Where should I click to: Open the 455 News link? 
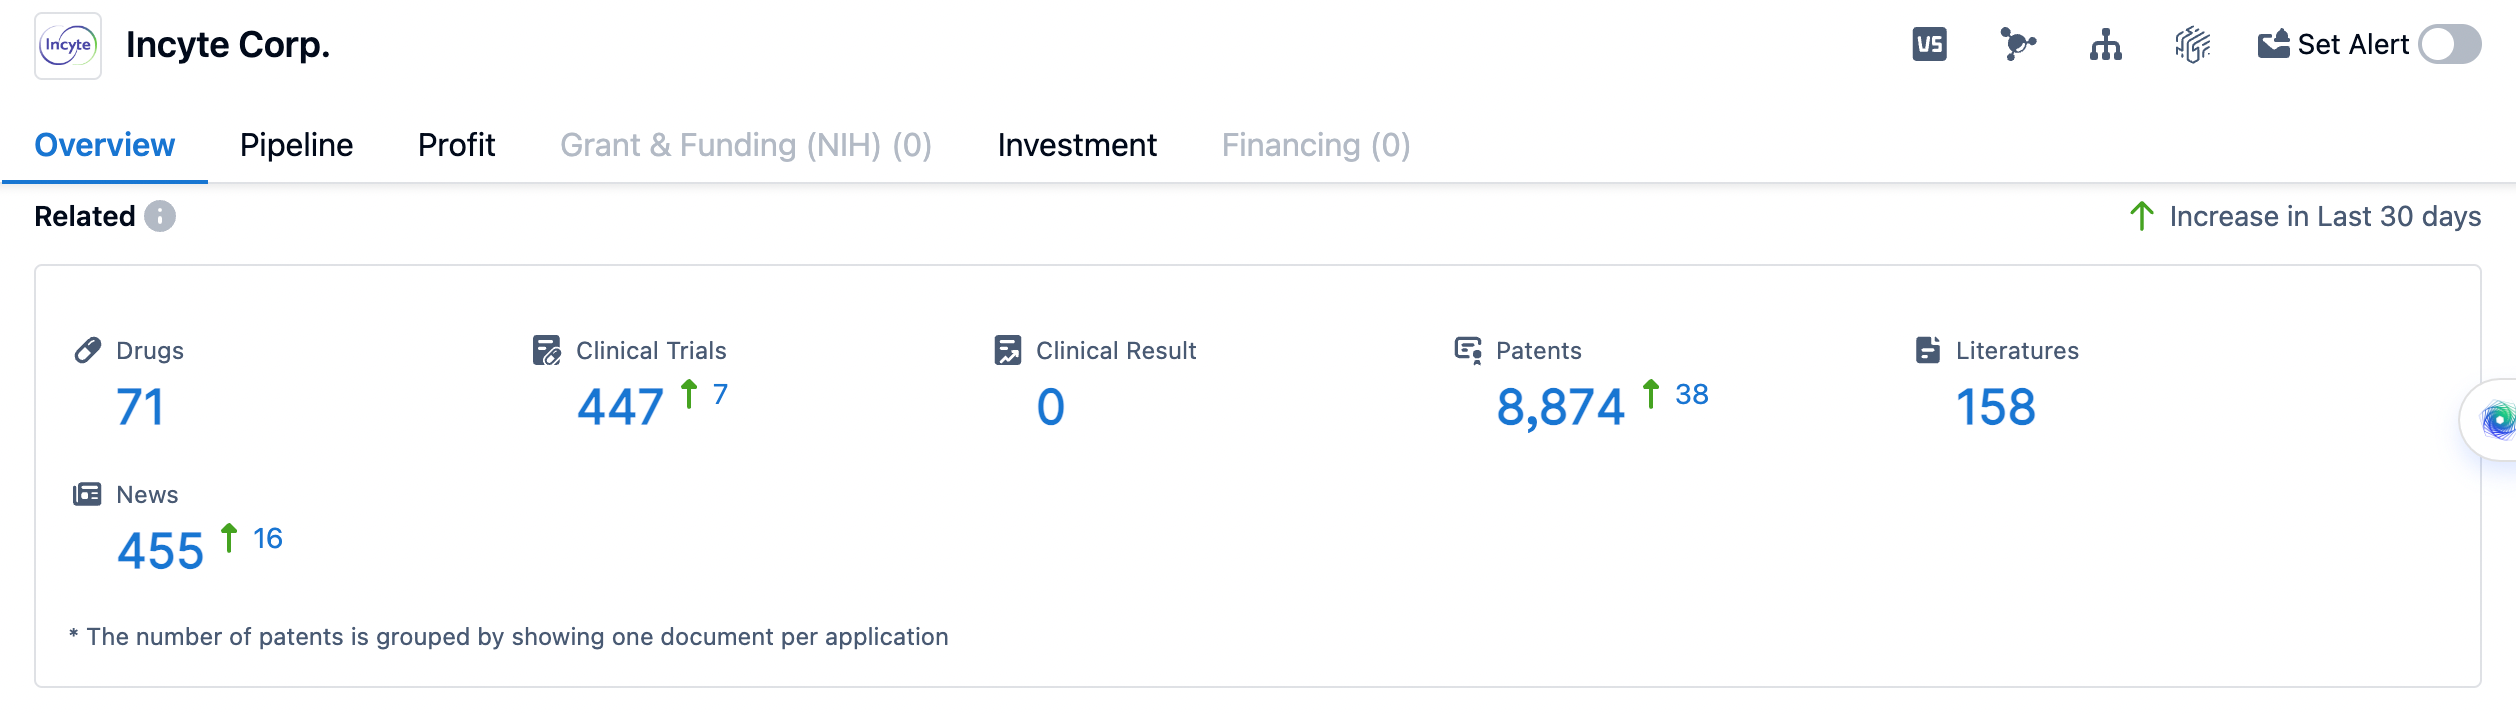[160, 551]
